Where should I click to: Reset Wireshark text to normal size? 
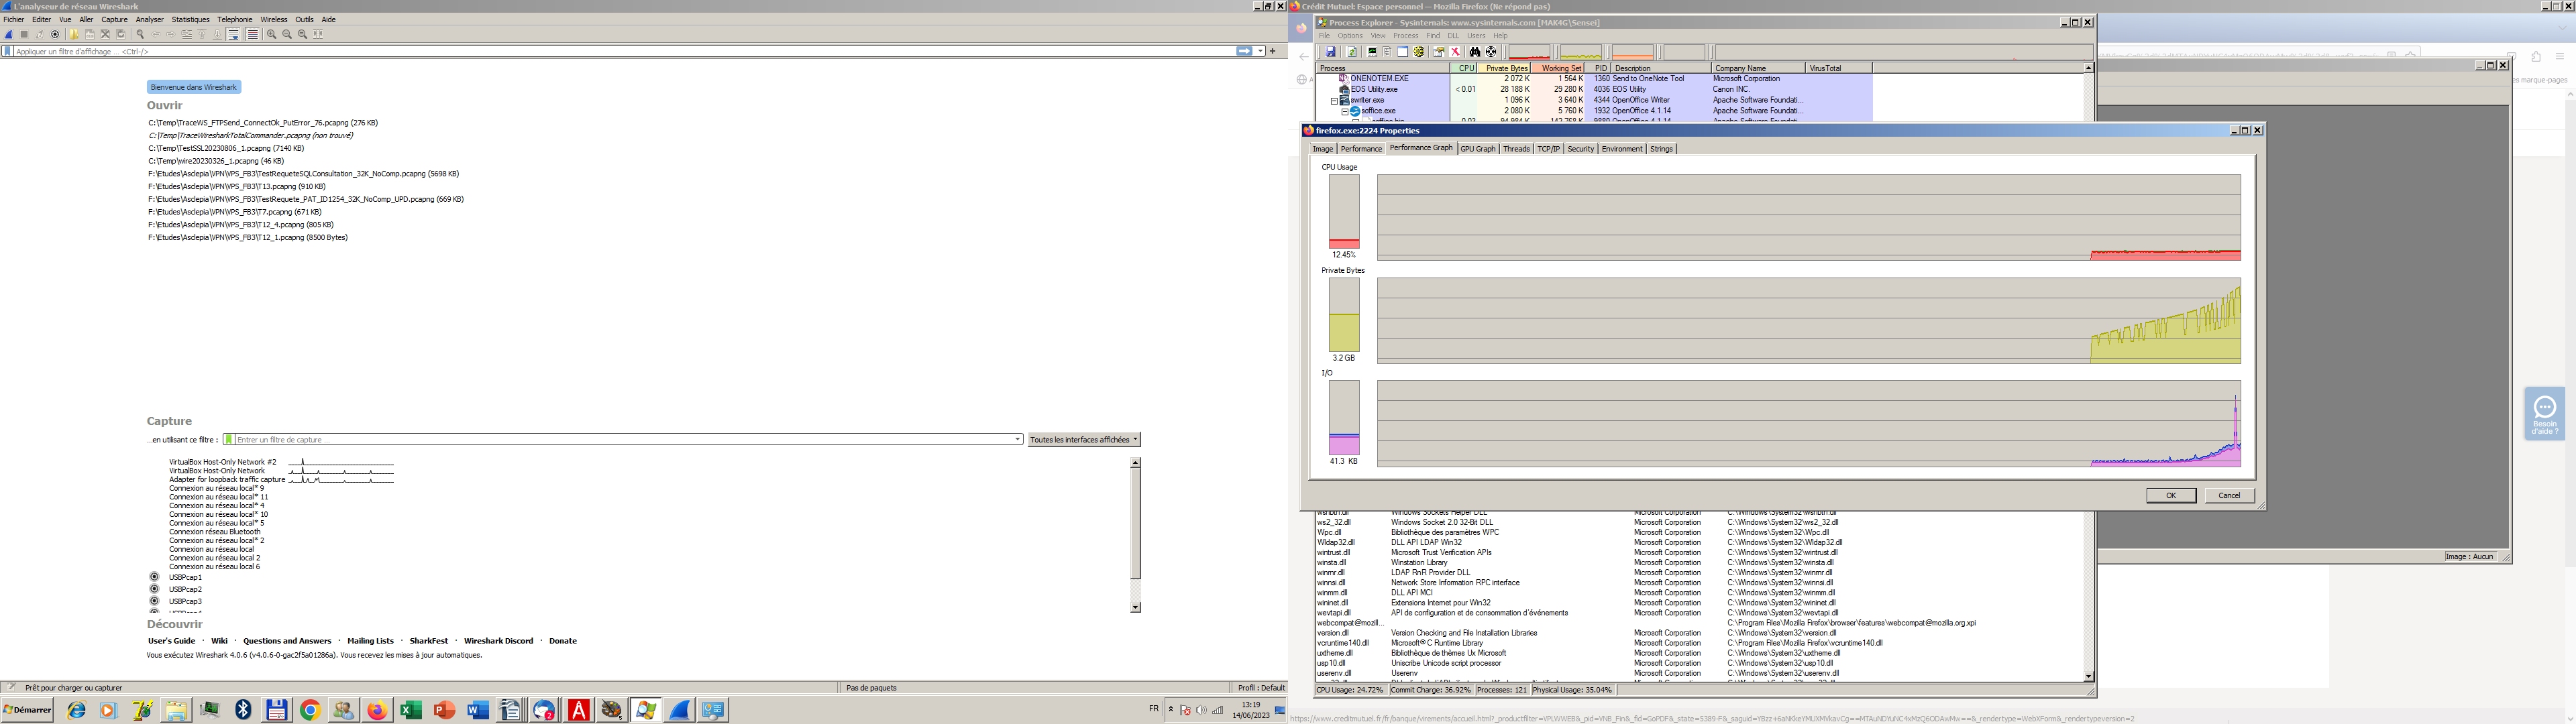(x=303, y=34)
